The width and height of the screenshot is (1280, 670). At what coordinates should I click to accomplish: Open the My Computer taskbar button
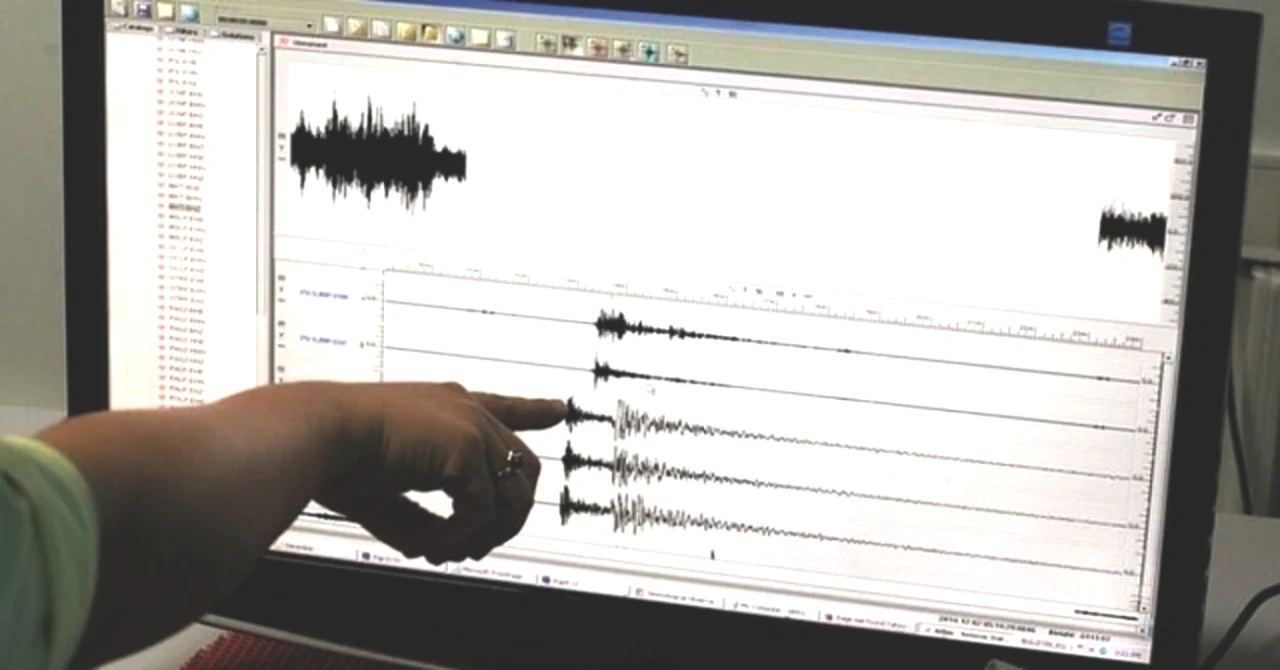pyautogui.click(x=770, y=608)
